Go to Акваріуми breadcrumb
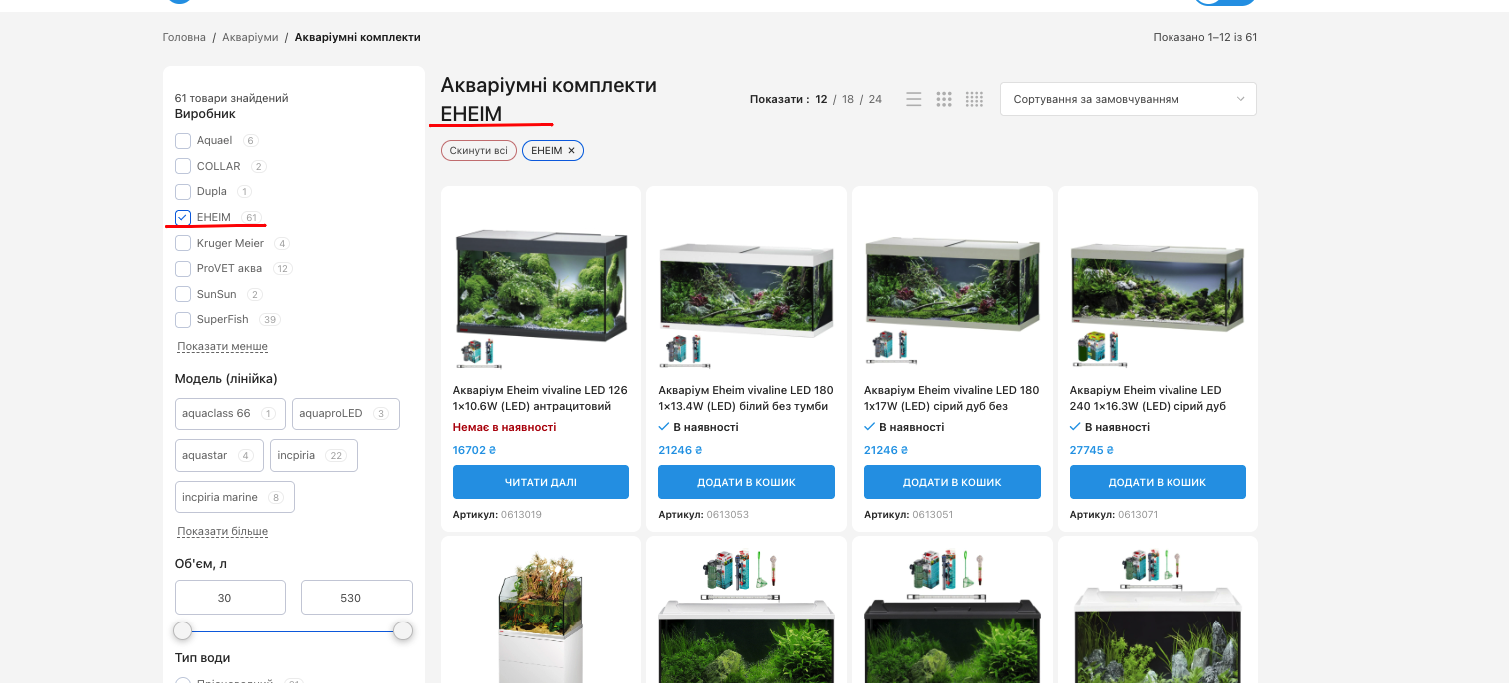The image size is (1509, 683). coord(250,37)
